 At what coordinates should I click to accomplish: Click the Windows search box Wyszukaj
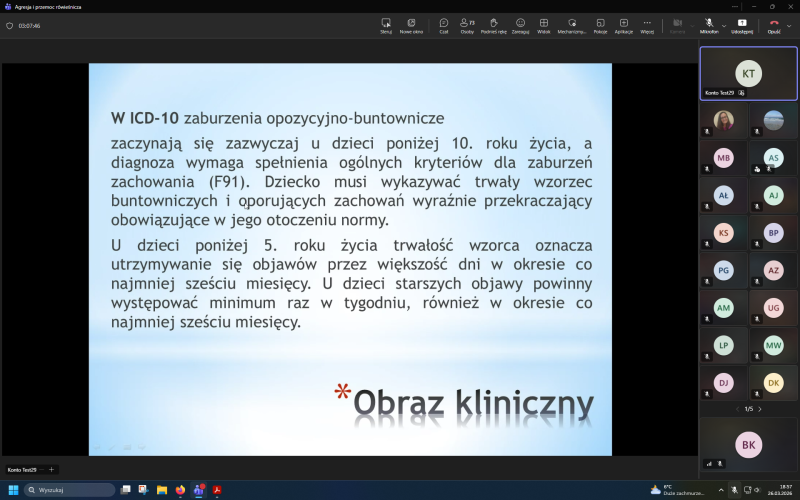tap(70, 490)
